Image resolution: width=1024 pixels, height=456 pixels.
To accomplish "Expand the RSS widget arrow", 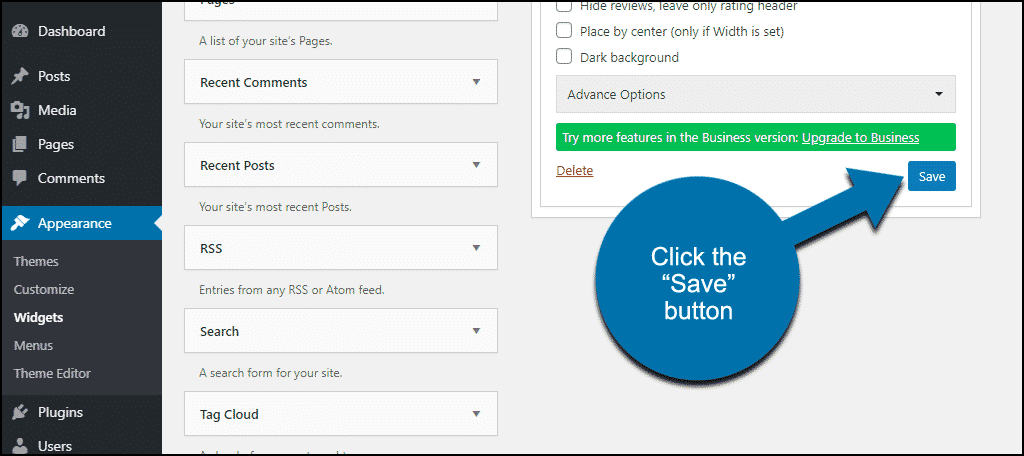I will pyautogui.click(x=476, y=248).
